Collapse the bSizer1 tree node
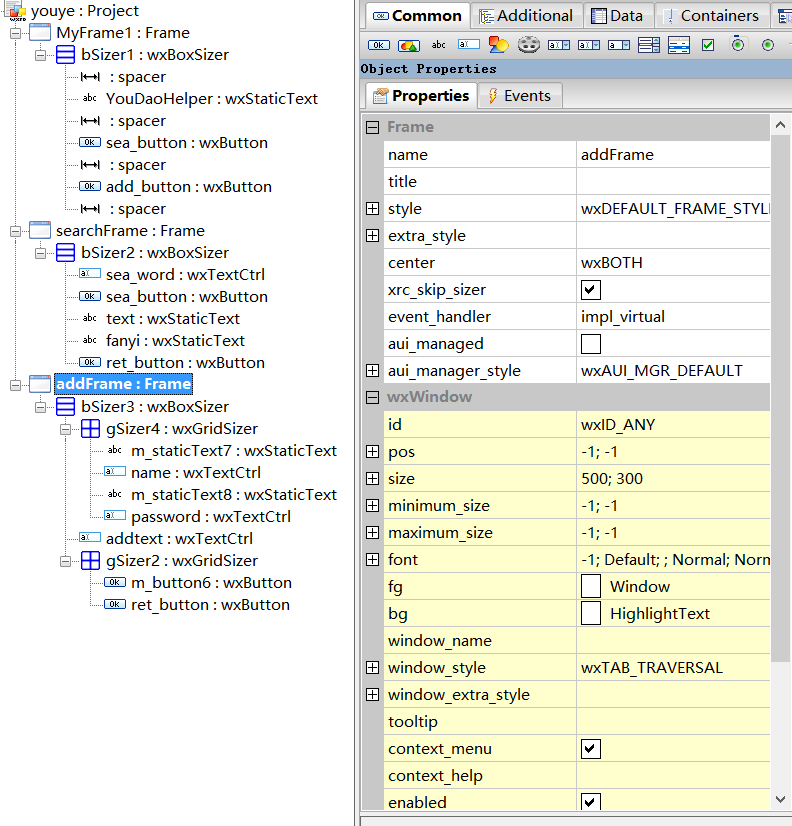Viewport: 792px width, 826px height. coord(40,55)
